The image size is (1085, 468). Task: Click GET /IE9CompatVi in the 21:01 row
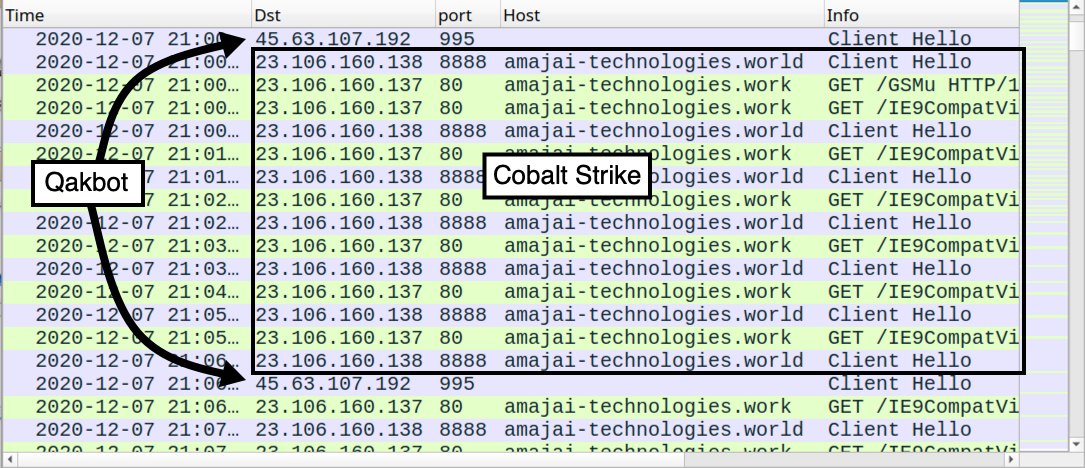pos(923,154)
